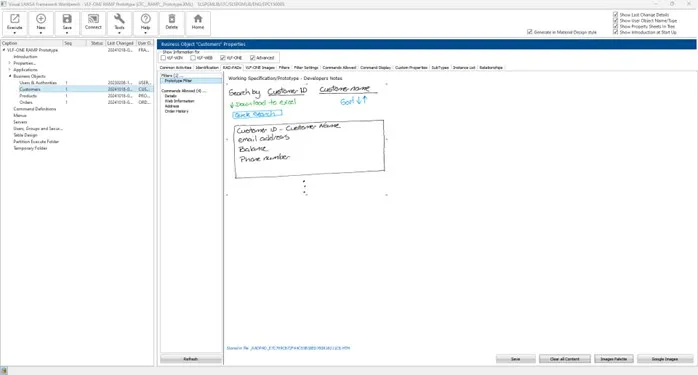
Task: Select the Products tree item
Action: [28, 96]
